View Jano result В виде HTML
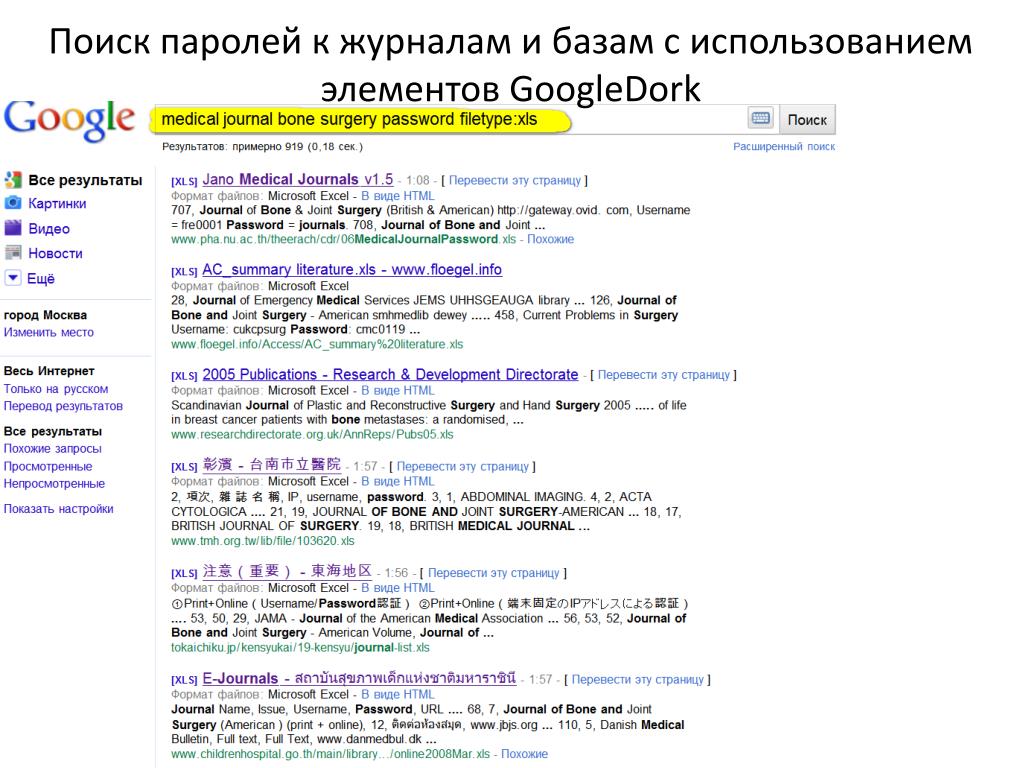This screenshot has height=768, width=1024. 398,196
